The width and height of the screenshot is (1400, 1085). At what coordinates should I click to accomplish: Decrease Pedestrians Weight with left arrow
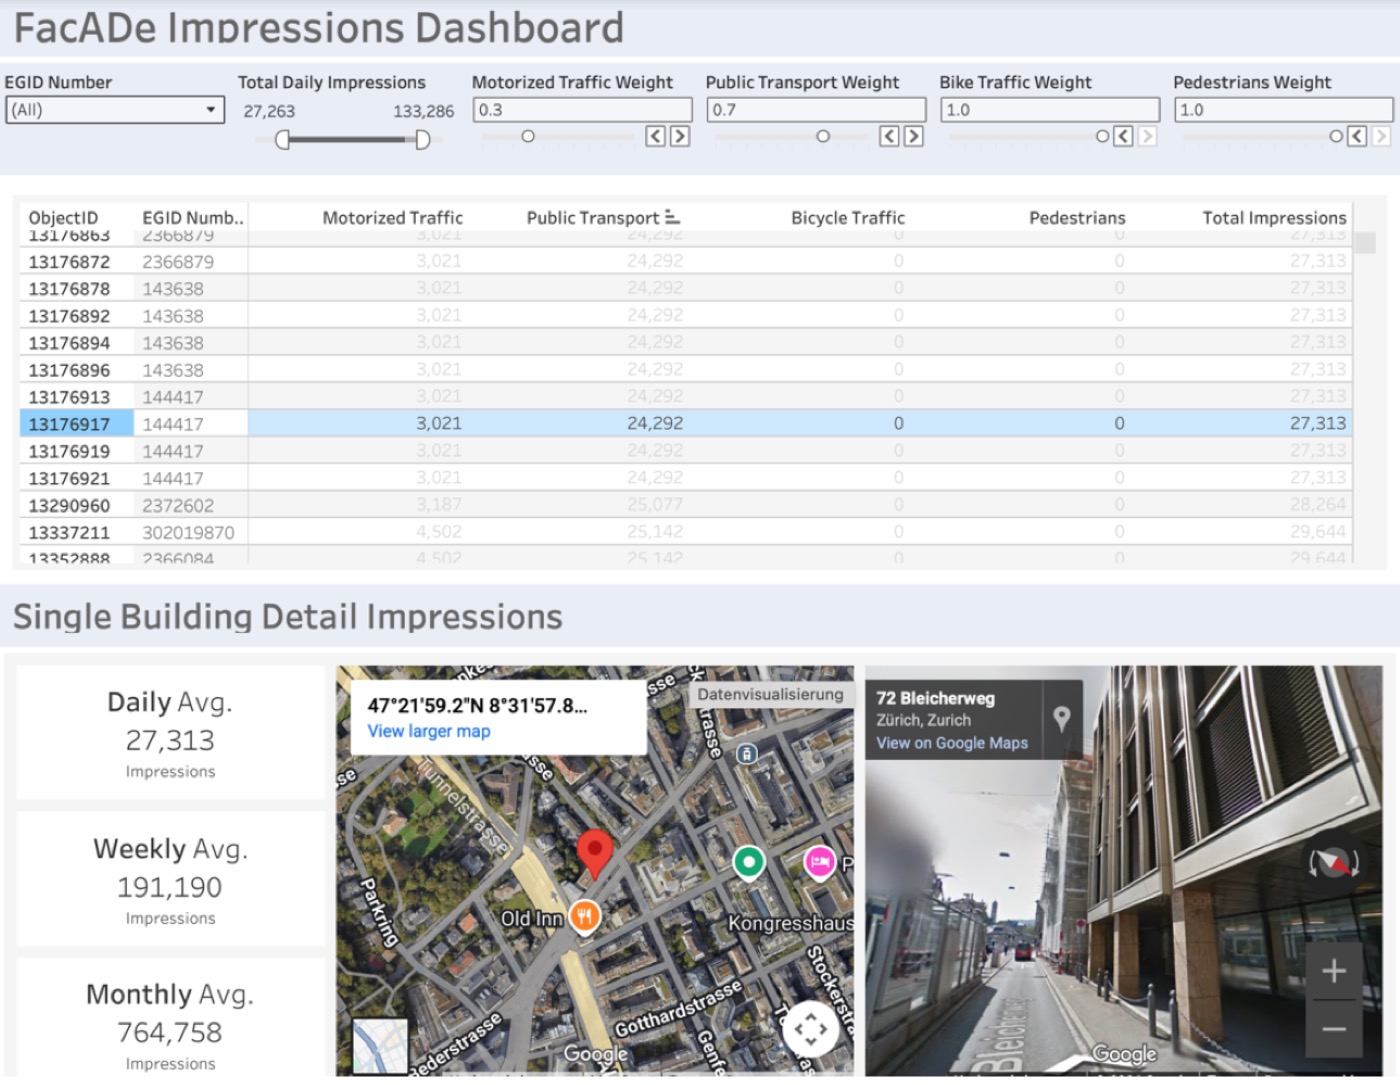(1357, 136)
